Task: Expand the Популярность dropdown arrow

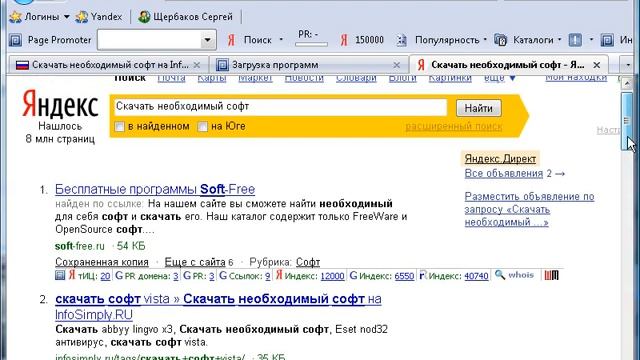Action: pos(485,40)
